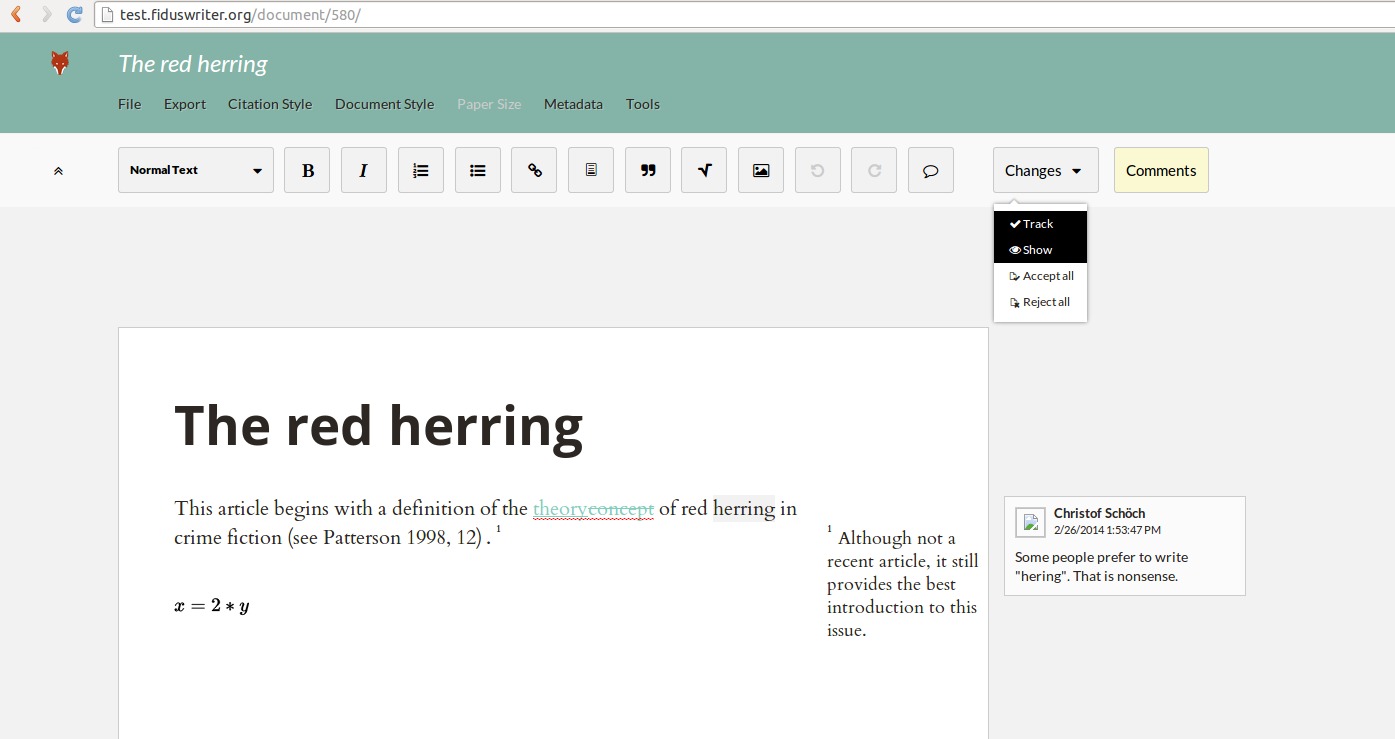Image resolution: width=1395 pixels, height=739 pixels.
Task: Click the Comments button
Action: 1161,170
